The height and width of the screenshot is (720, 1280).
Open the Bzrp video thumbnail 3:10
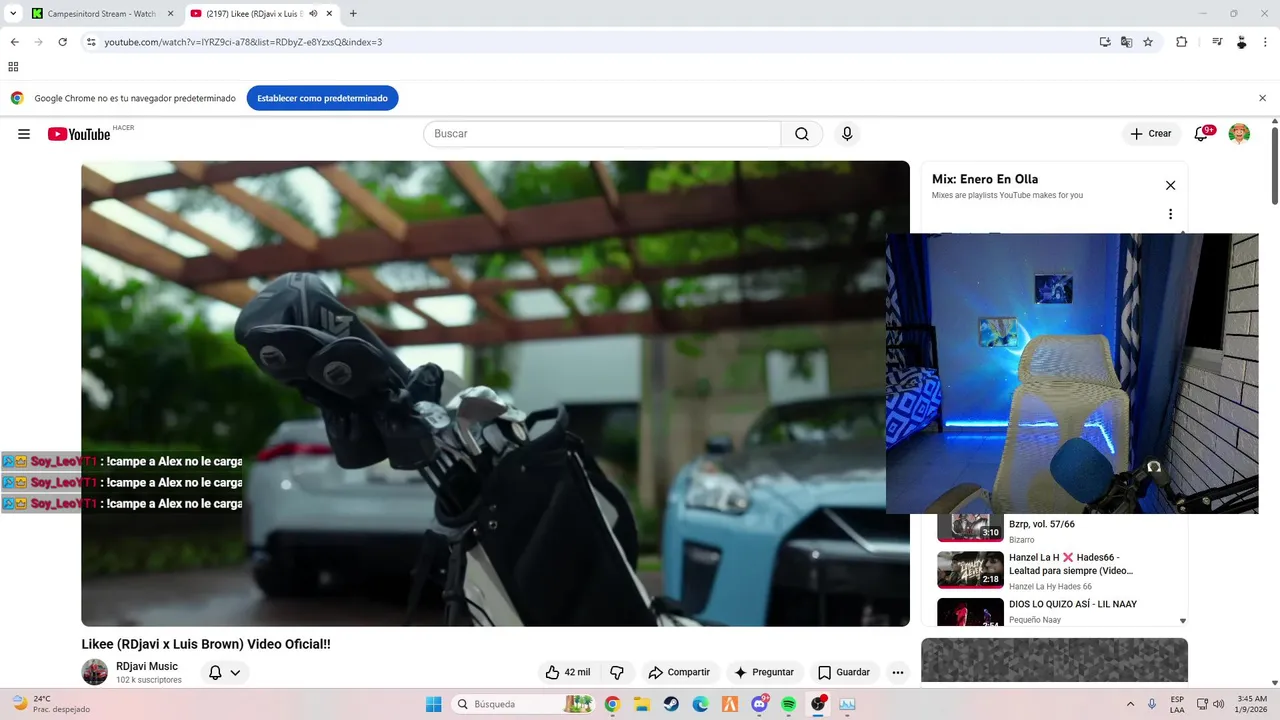(x=970, y=527)
